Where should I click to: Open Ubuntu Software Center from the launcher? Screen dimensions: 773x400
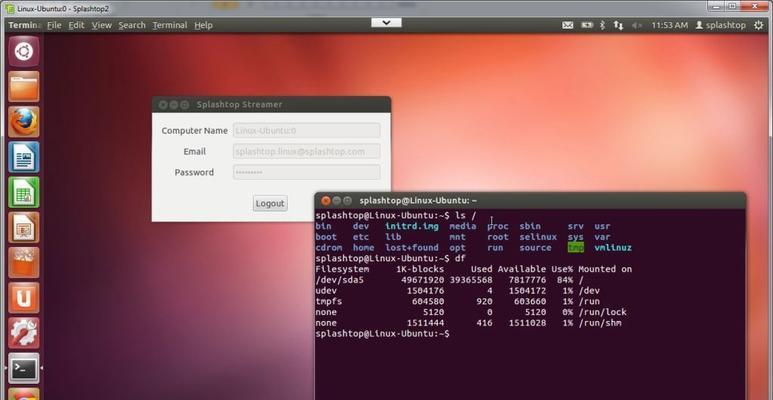tap(24, 262)
